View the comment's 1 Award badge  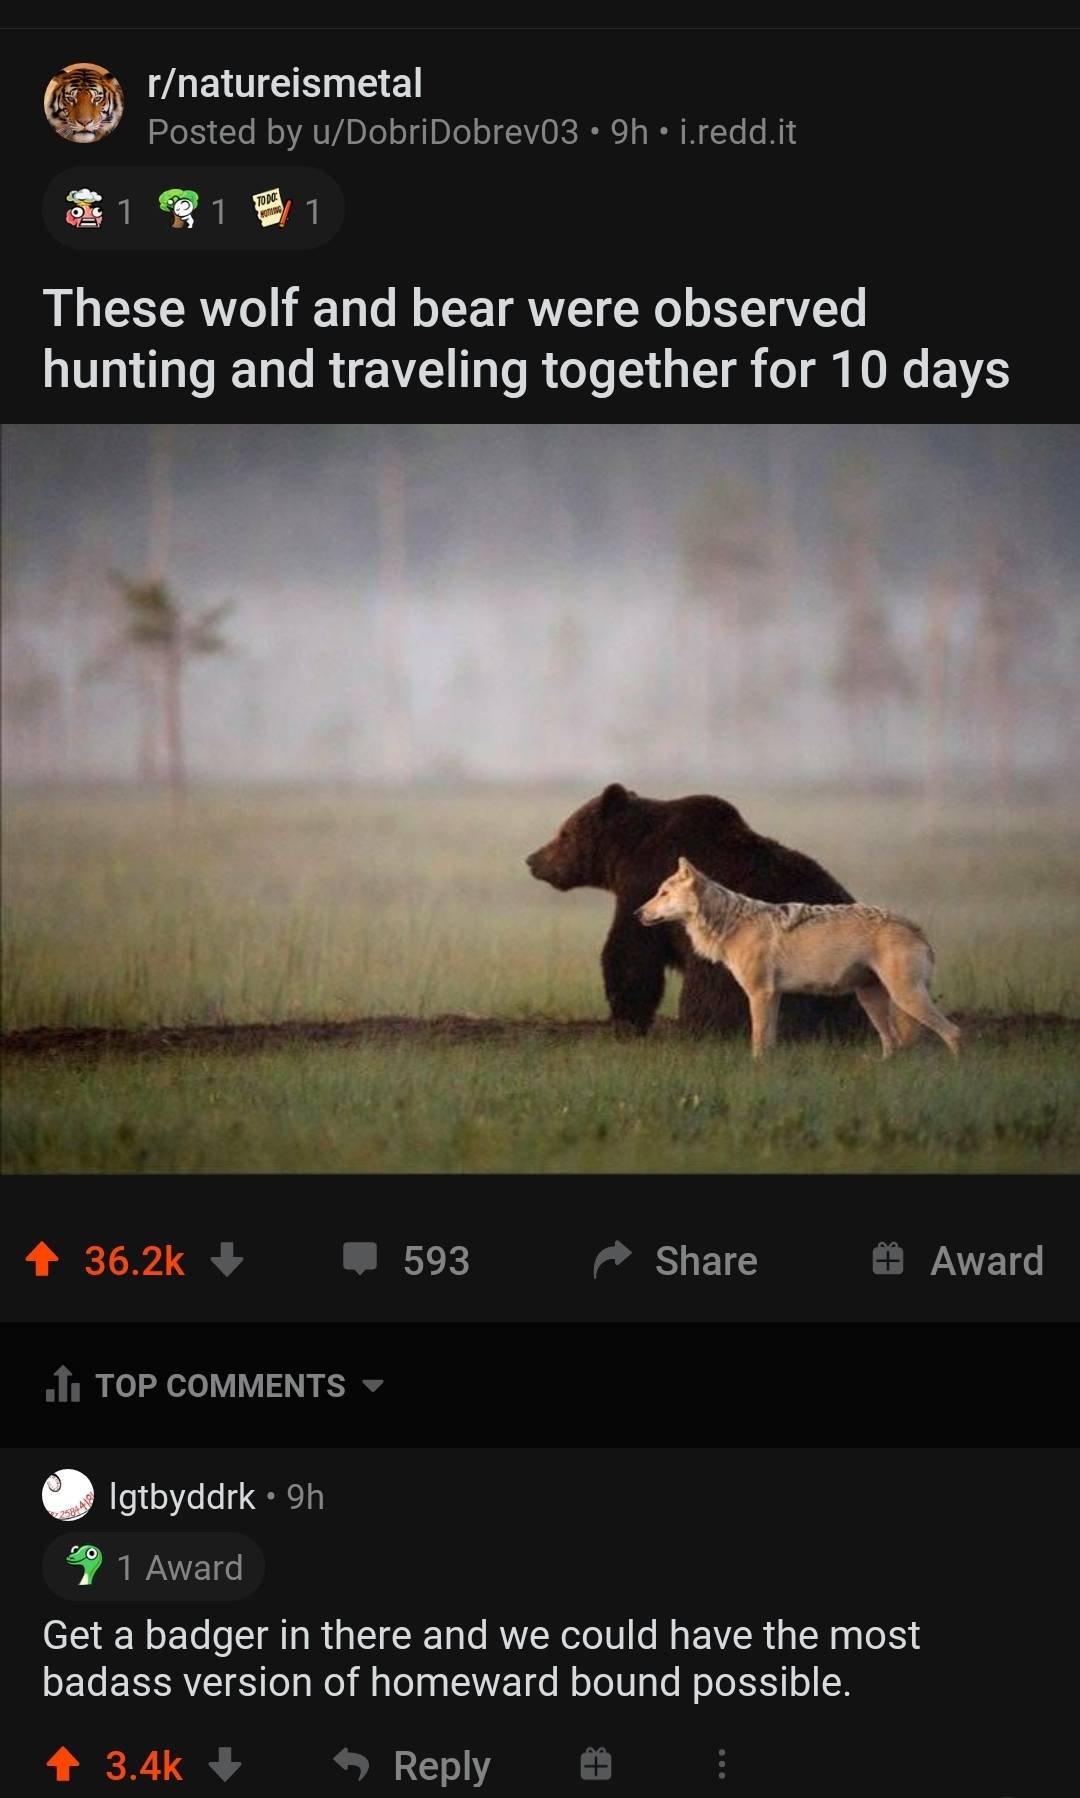click(x=153, y=1567)
